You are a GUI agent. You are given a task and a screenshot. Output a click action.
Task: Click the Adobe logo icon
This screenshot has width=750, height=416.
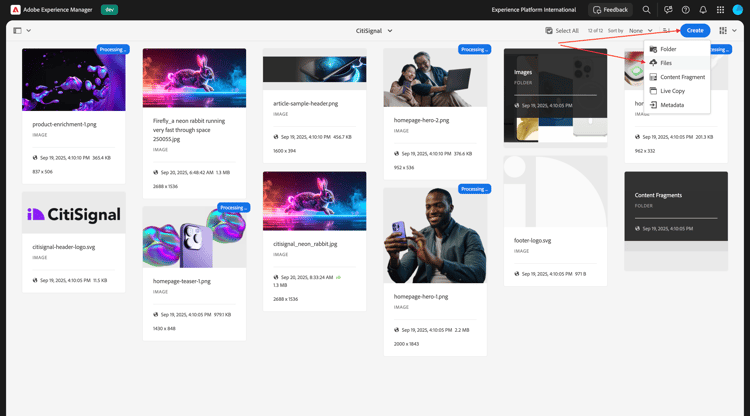click(x=15, y=10)
